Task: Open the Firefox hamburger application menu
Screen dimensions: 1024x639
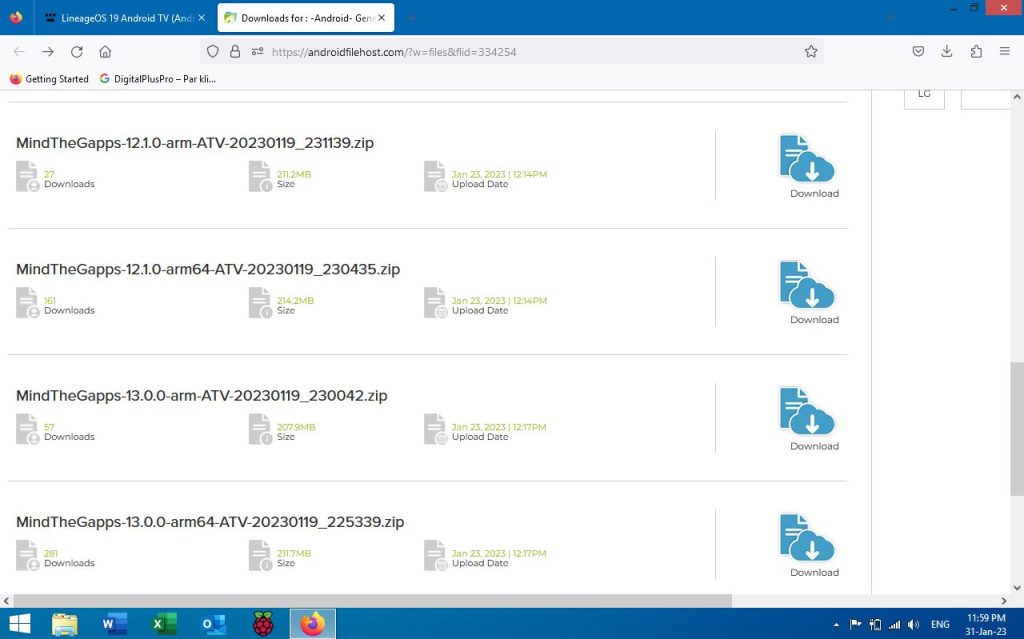Action: (x=1005, y=52)
